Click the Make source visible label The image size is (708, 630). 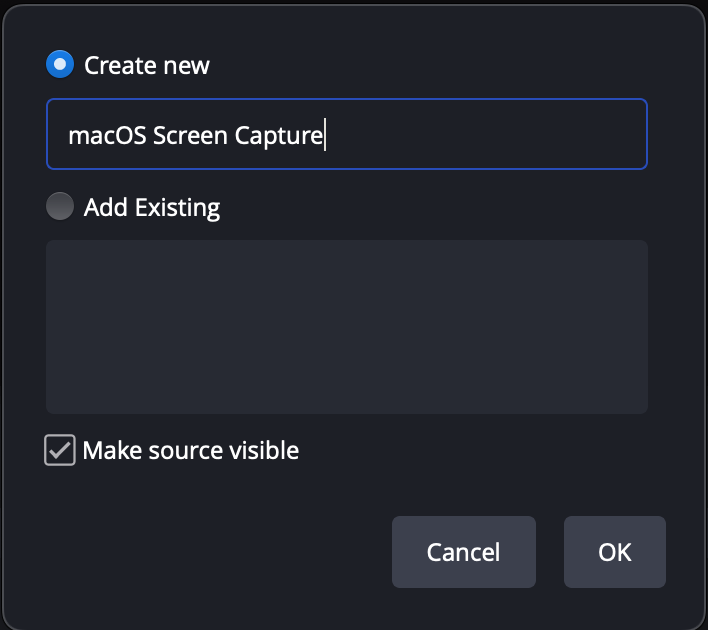(x=191, y=450)
